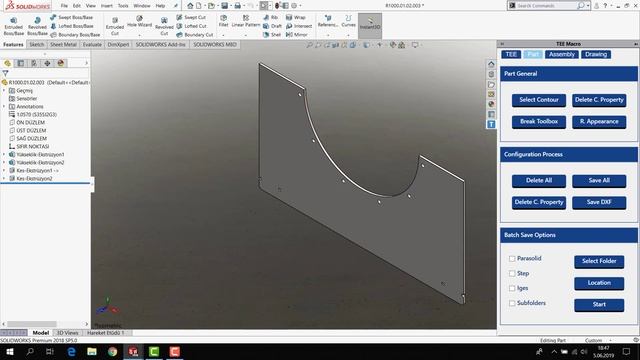Expand Yükseklik-Ekstrüzyon1 feature
This screenshot has height=360, width=640.
click(4, 154)
